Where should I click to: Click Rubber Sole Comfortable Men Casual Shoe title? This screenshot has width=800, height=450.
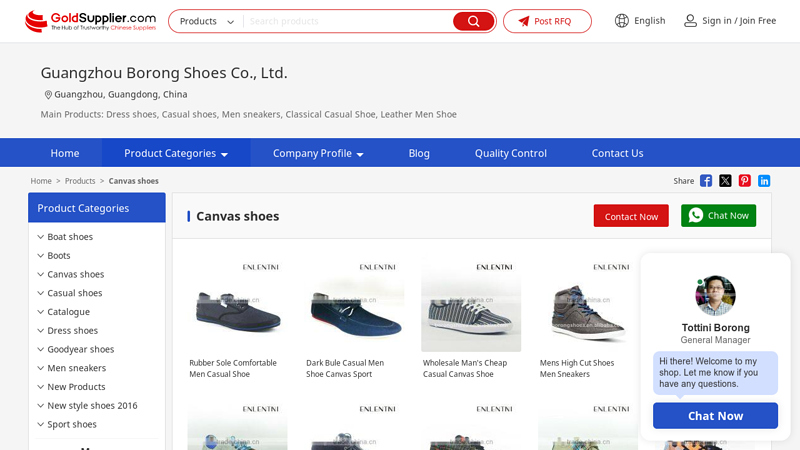pyautogui.click(x=233, y=368)
